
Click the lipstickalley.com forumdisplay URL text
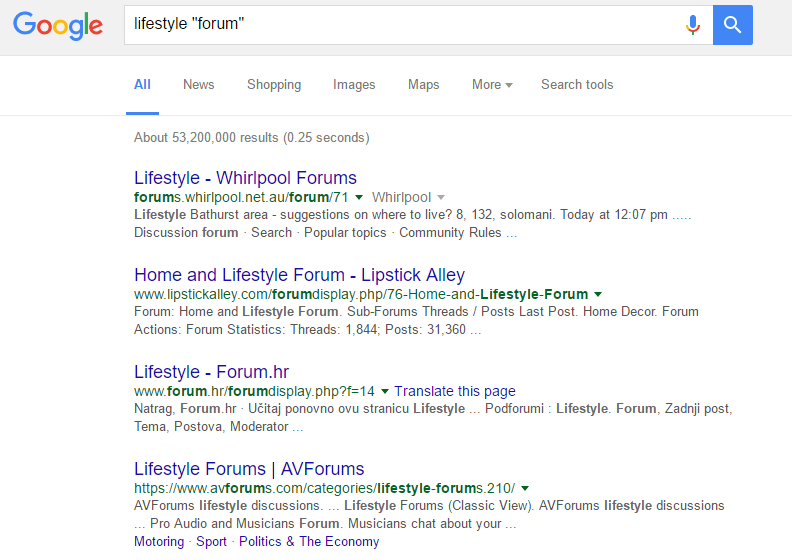tap(361, 294)
